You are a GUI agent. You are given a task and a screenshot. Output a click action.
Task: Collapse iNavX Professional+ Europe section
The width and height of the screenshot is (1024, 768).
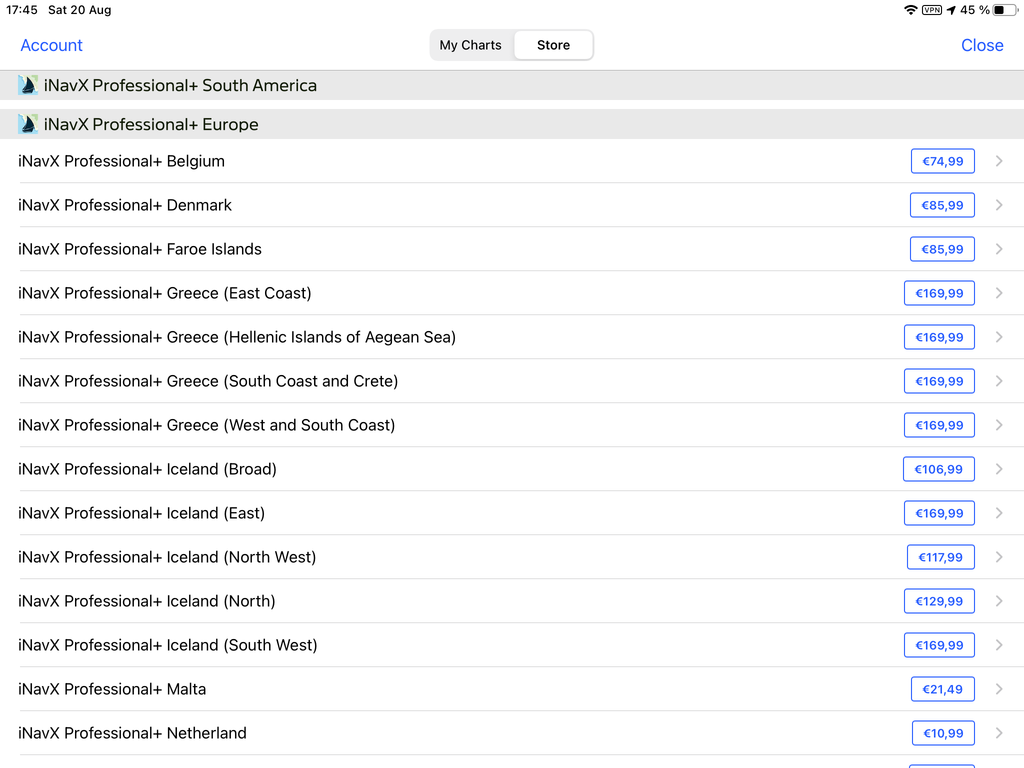coord(512,124)
